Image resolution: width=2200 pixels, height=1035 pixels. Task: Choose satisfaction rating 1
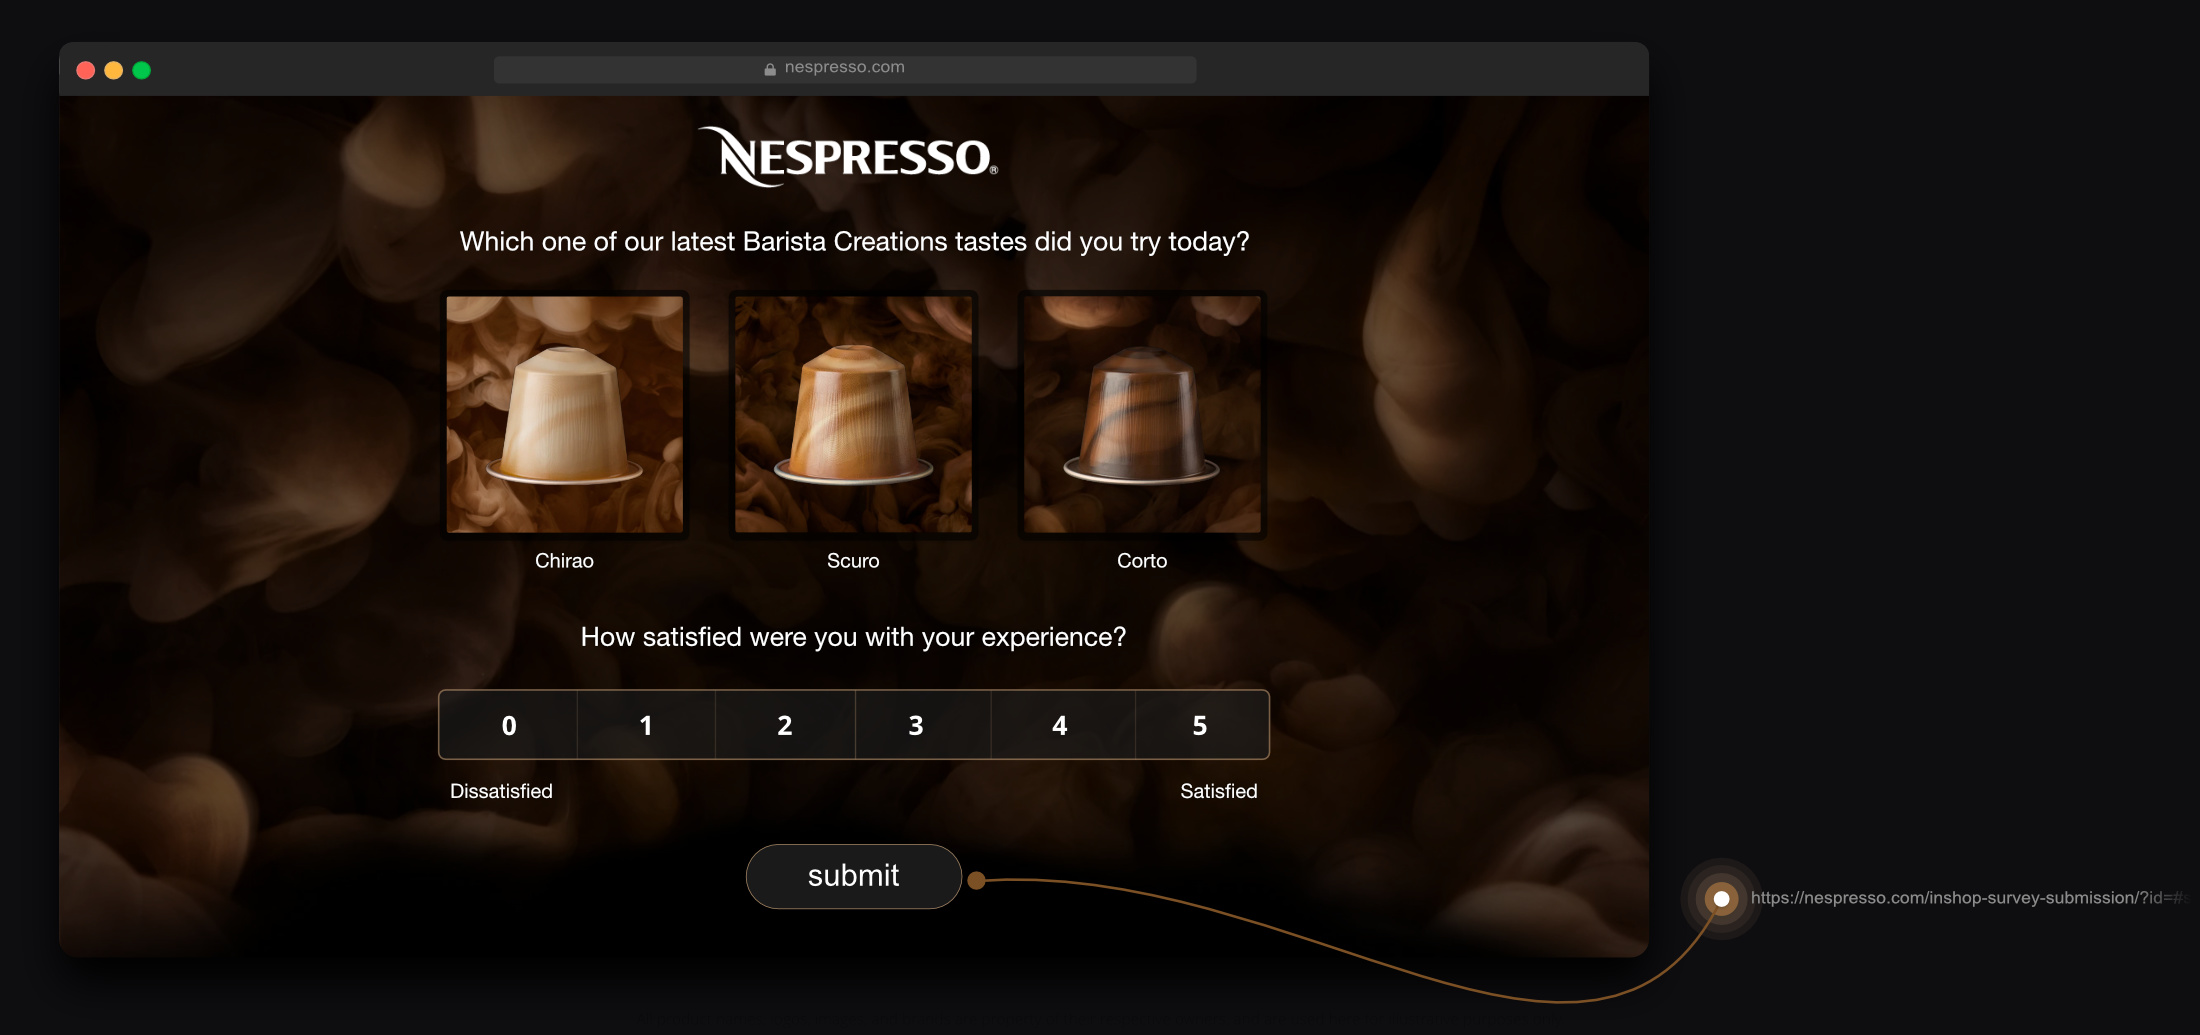click(x=646, y=725)
